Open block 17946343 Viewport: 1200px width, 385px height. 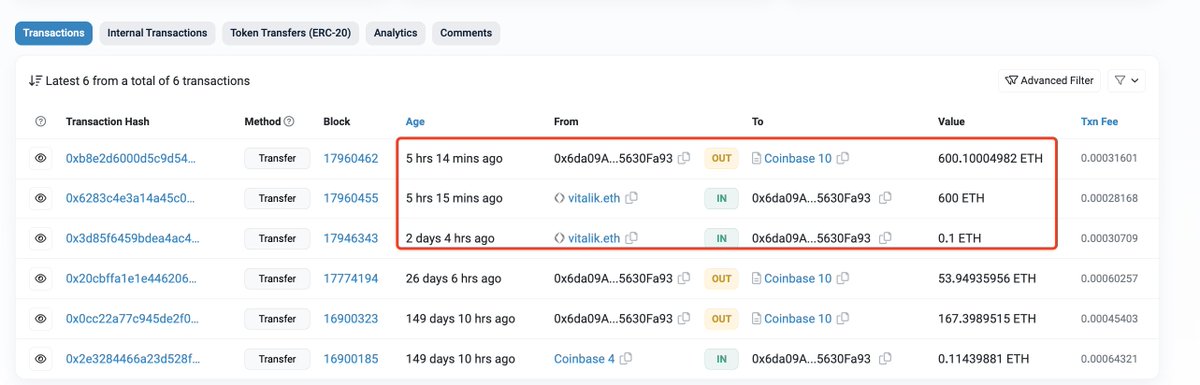351,238
